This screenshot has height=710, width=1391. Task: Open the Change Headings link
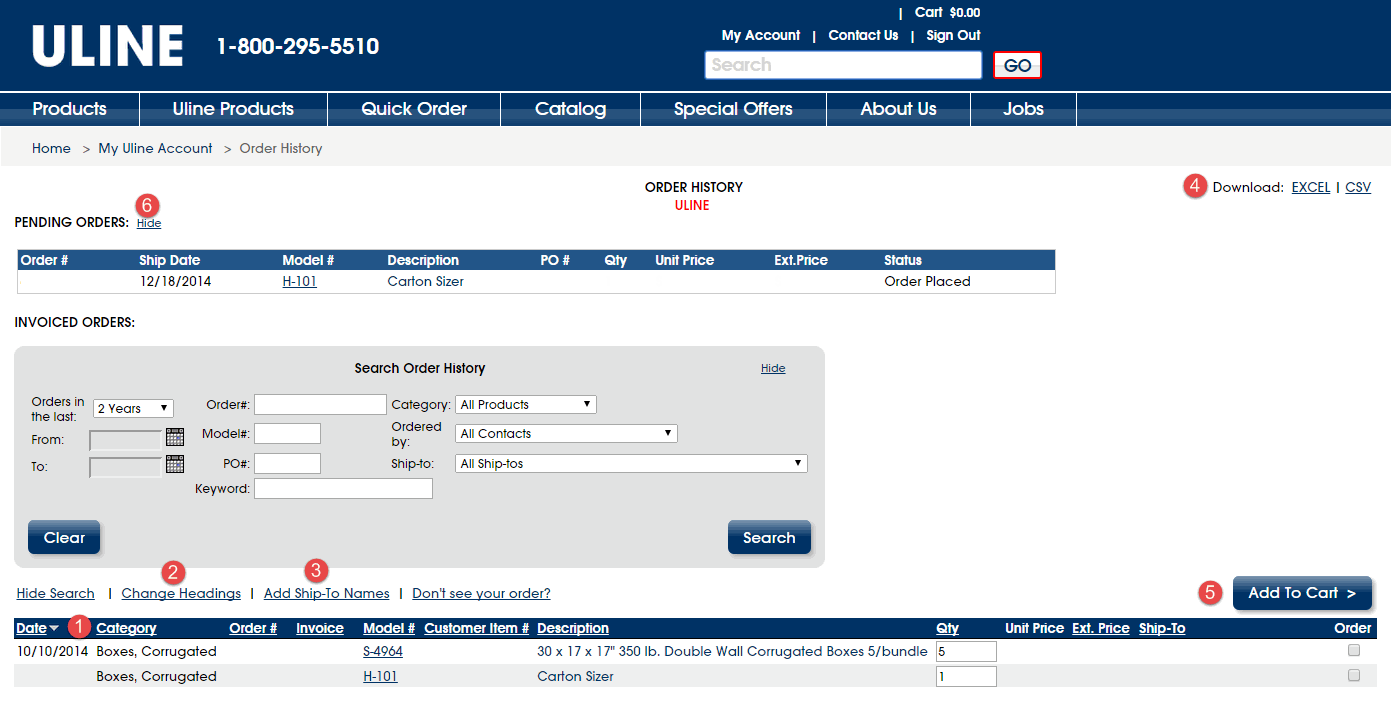tap(181, 593)
